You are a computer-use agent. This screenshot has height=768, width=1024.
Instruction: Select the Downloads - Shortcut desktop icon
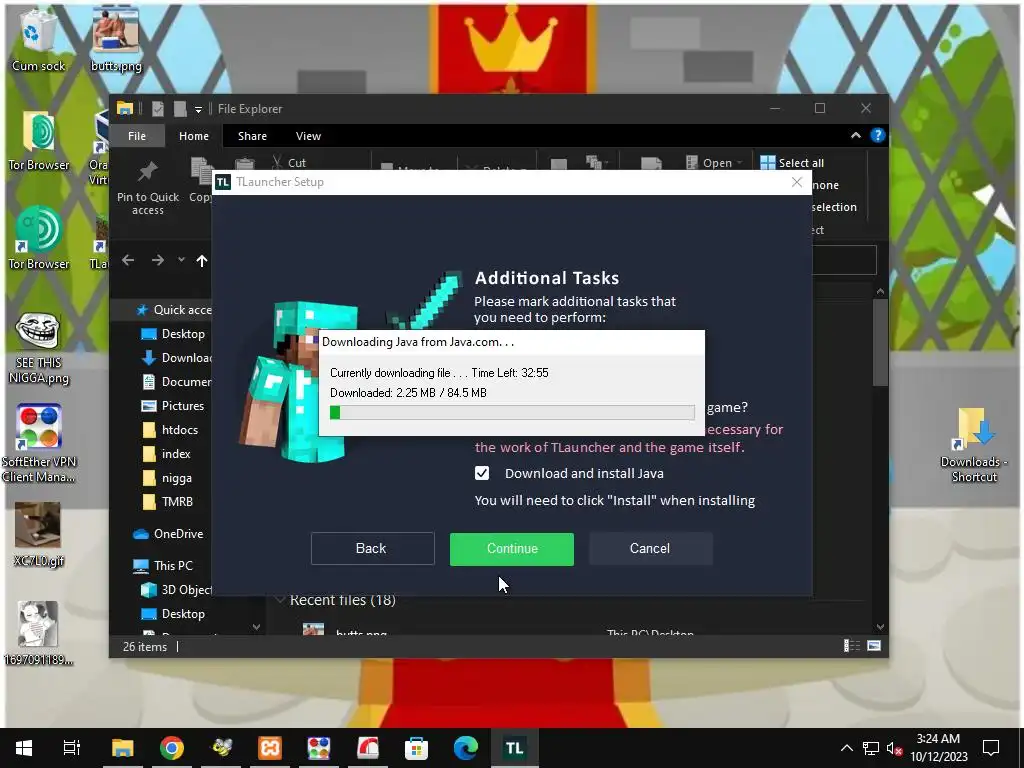[974, 445]
